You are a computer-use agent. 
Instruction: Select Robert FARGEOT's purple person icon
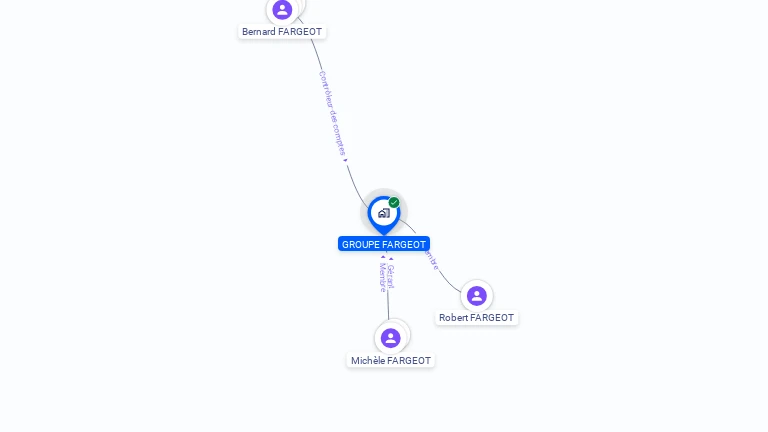coord(477,296)
